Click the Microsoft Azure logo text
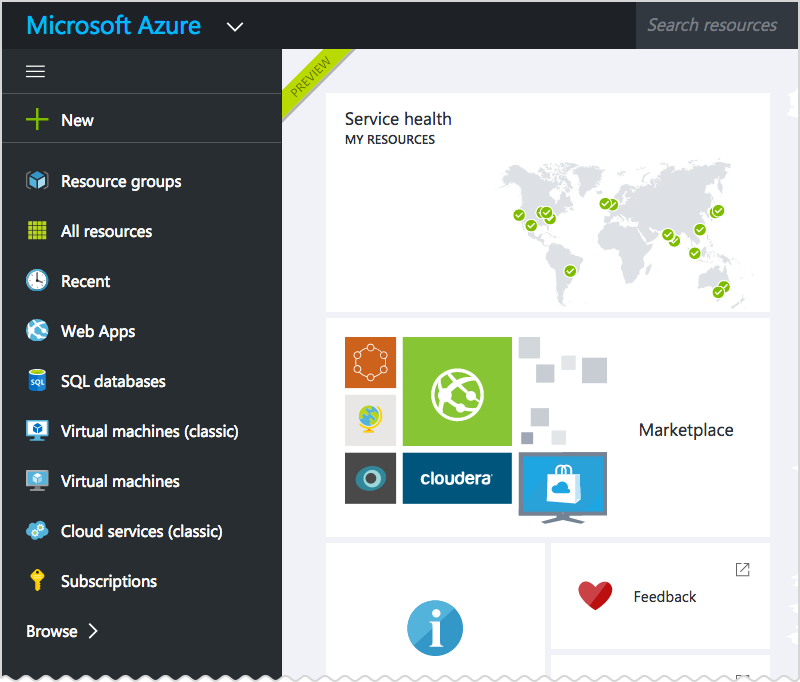Viewport: 800px width, 682px height. (113, 26)
